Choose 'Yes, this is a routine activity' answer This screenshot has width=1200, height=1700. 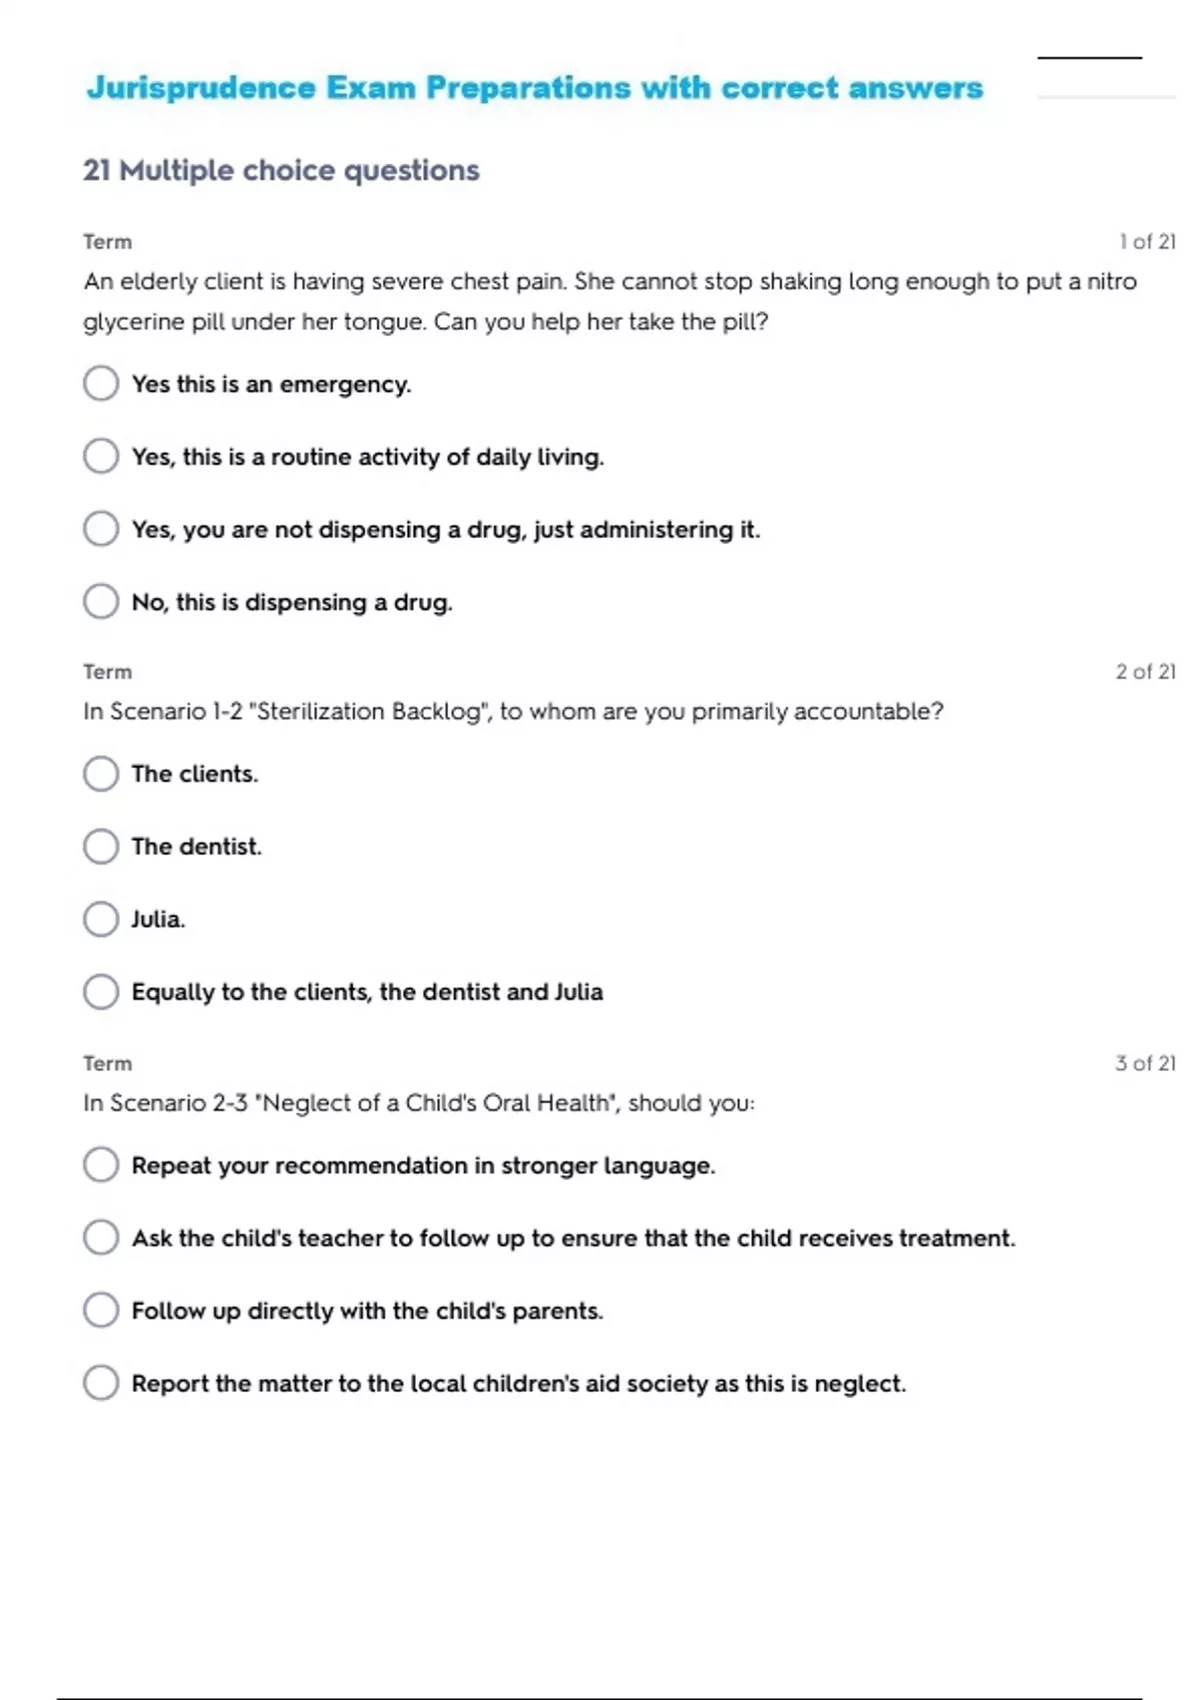pos(101,456)
